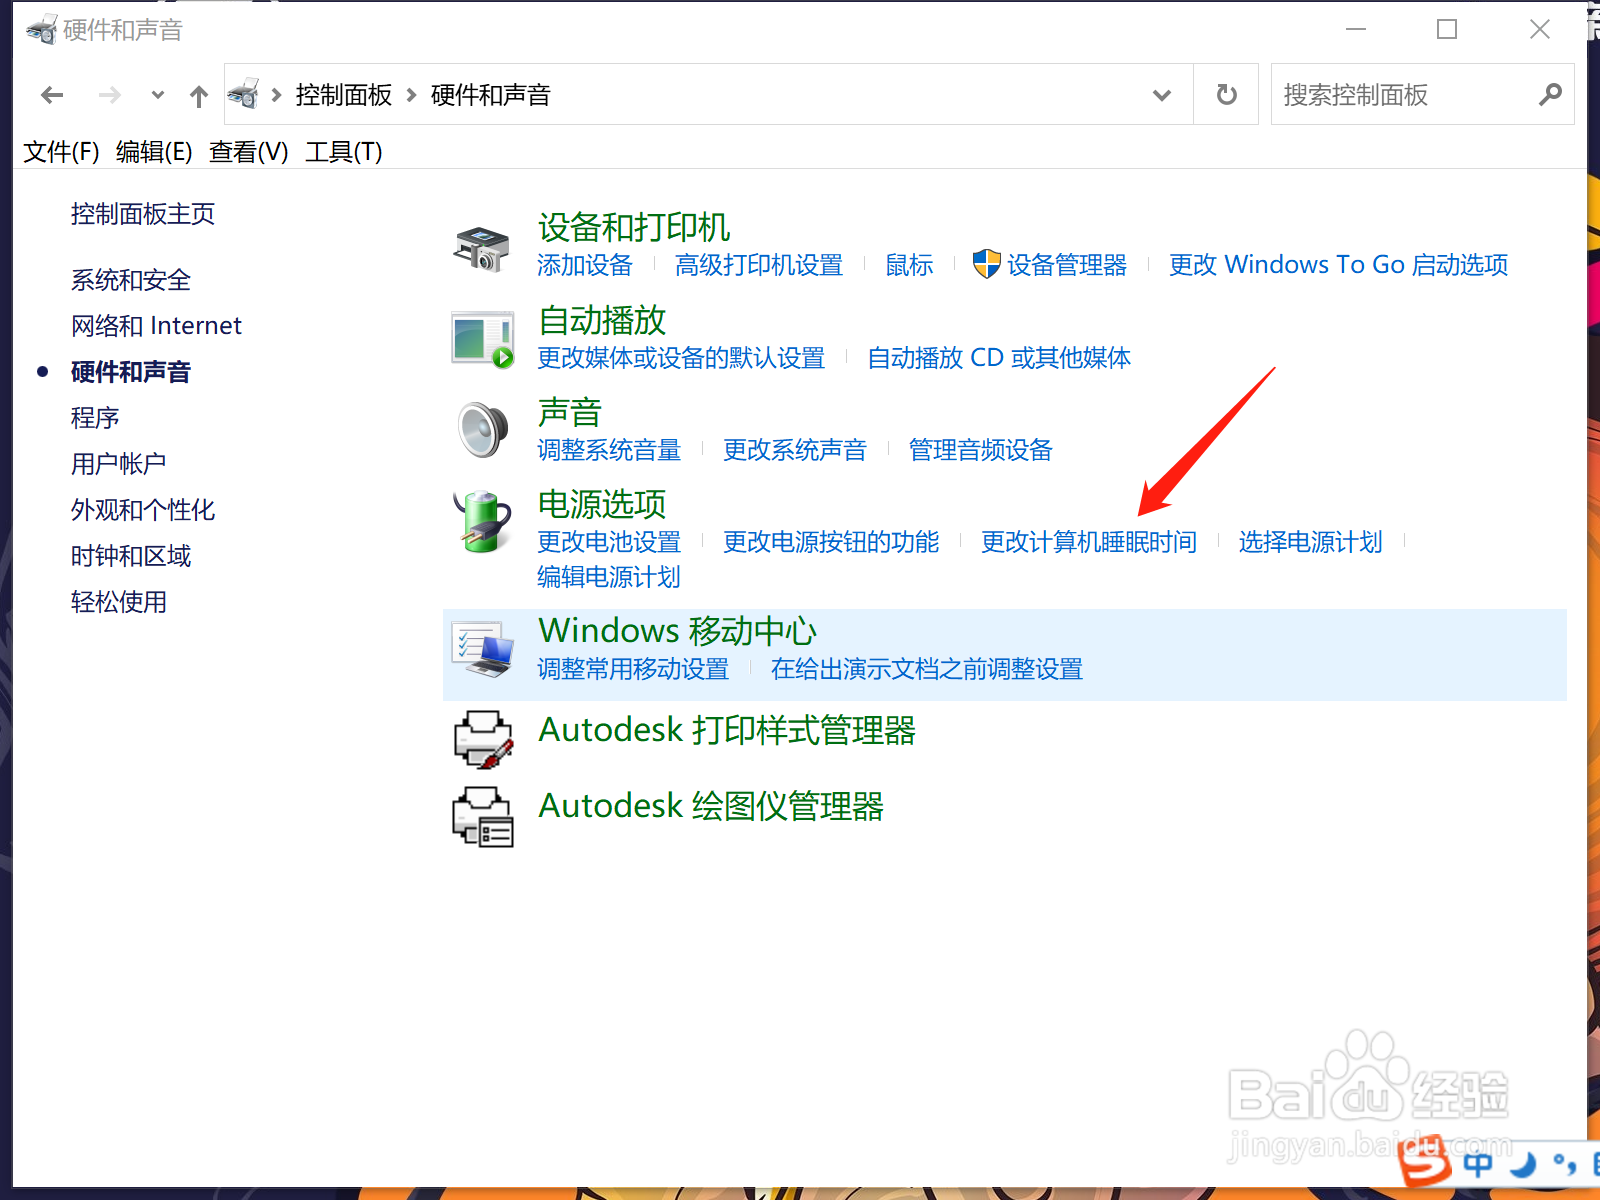Open Autodesk 打印样式管理器
Screen dimensions: 1600x1200
[727, 731]
